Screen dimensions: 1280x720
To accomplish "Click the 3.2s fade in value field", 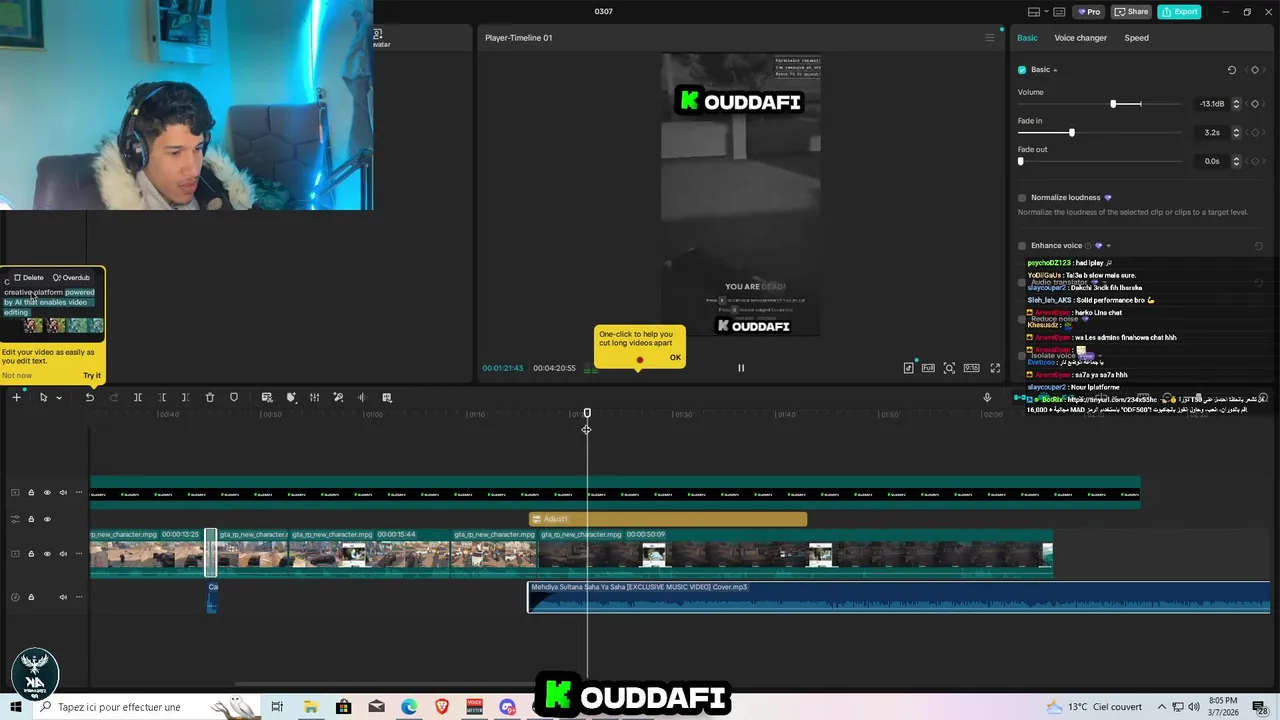I will [x=1210, y=132].
